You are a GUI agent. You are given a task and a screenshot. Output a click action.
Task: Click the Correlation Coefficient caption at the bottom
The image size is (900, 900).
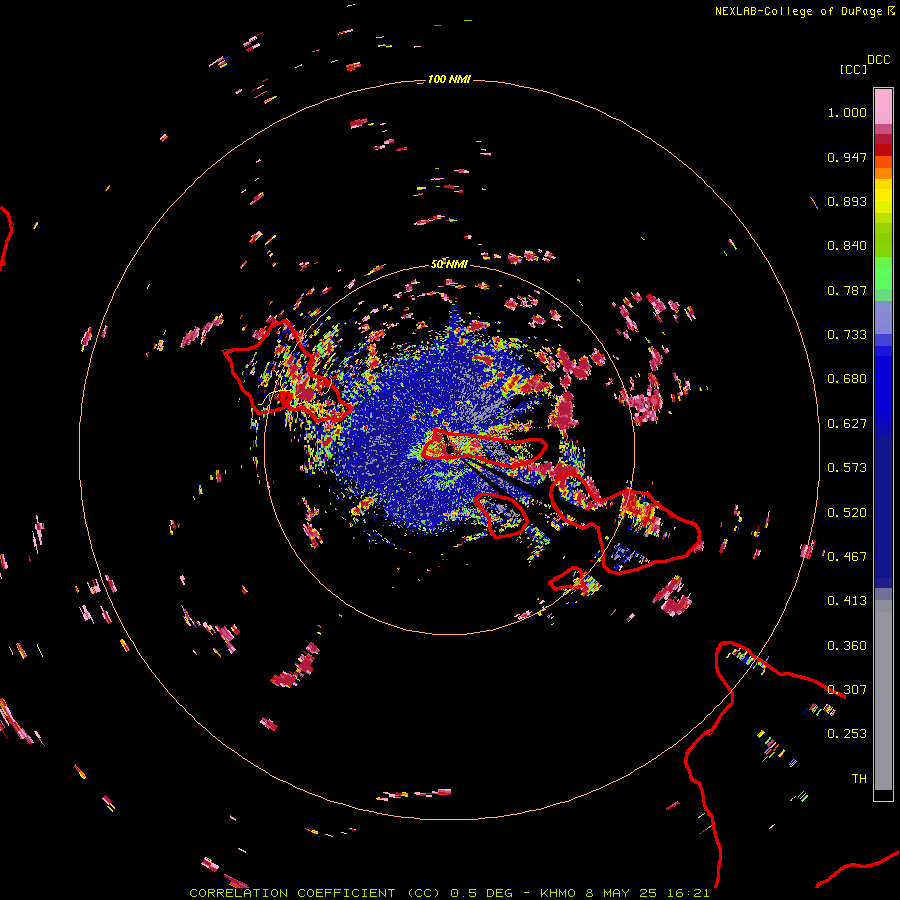click(x=449, y=893)
